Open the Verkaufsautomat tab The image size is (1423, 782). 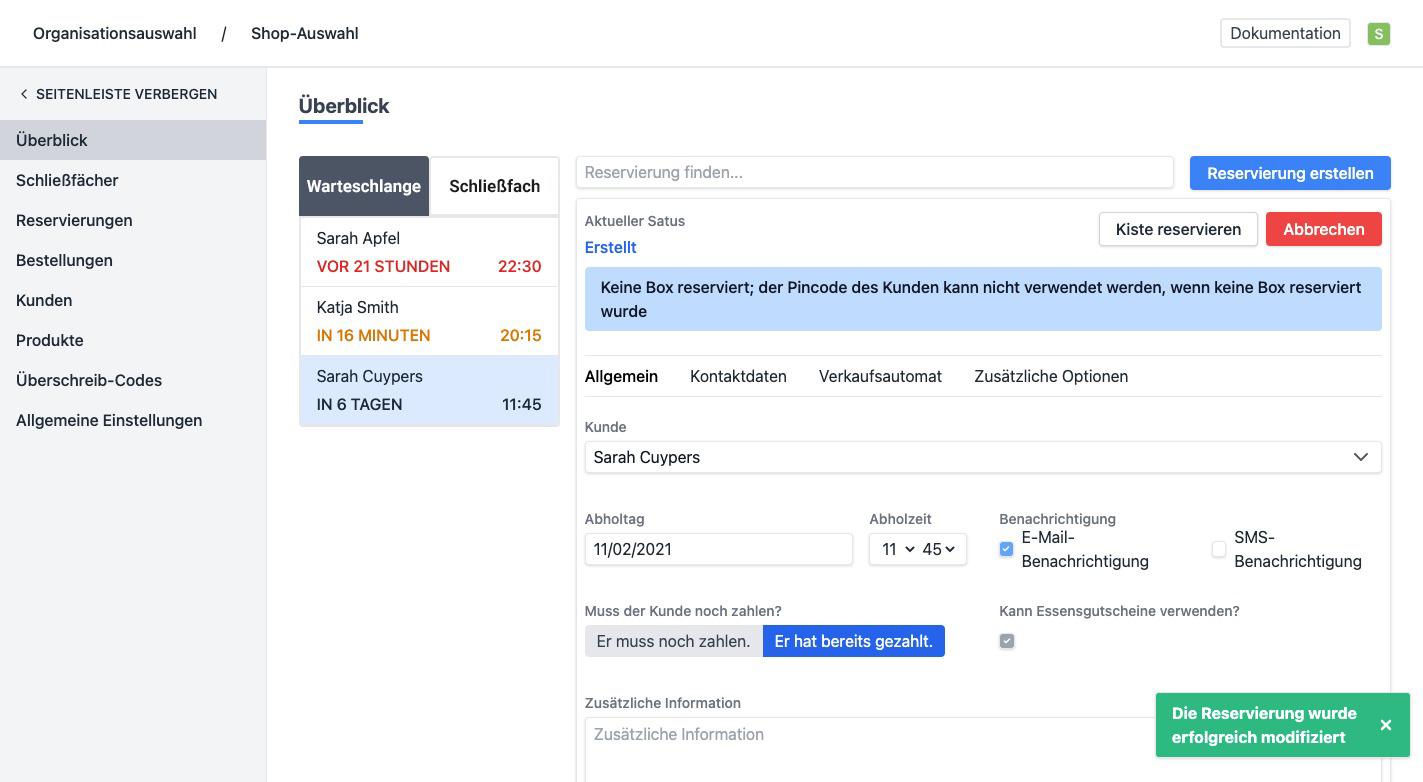(x=880, y=376)
